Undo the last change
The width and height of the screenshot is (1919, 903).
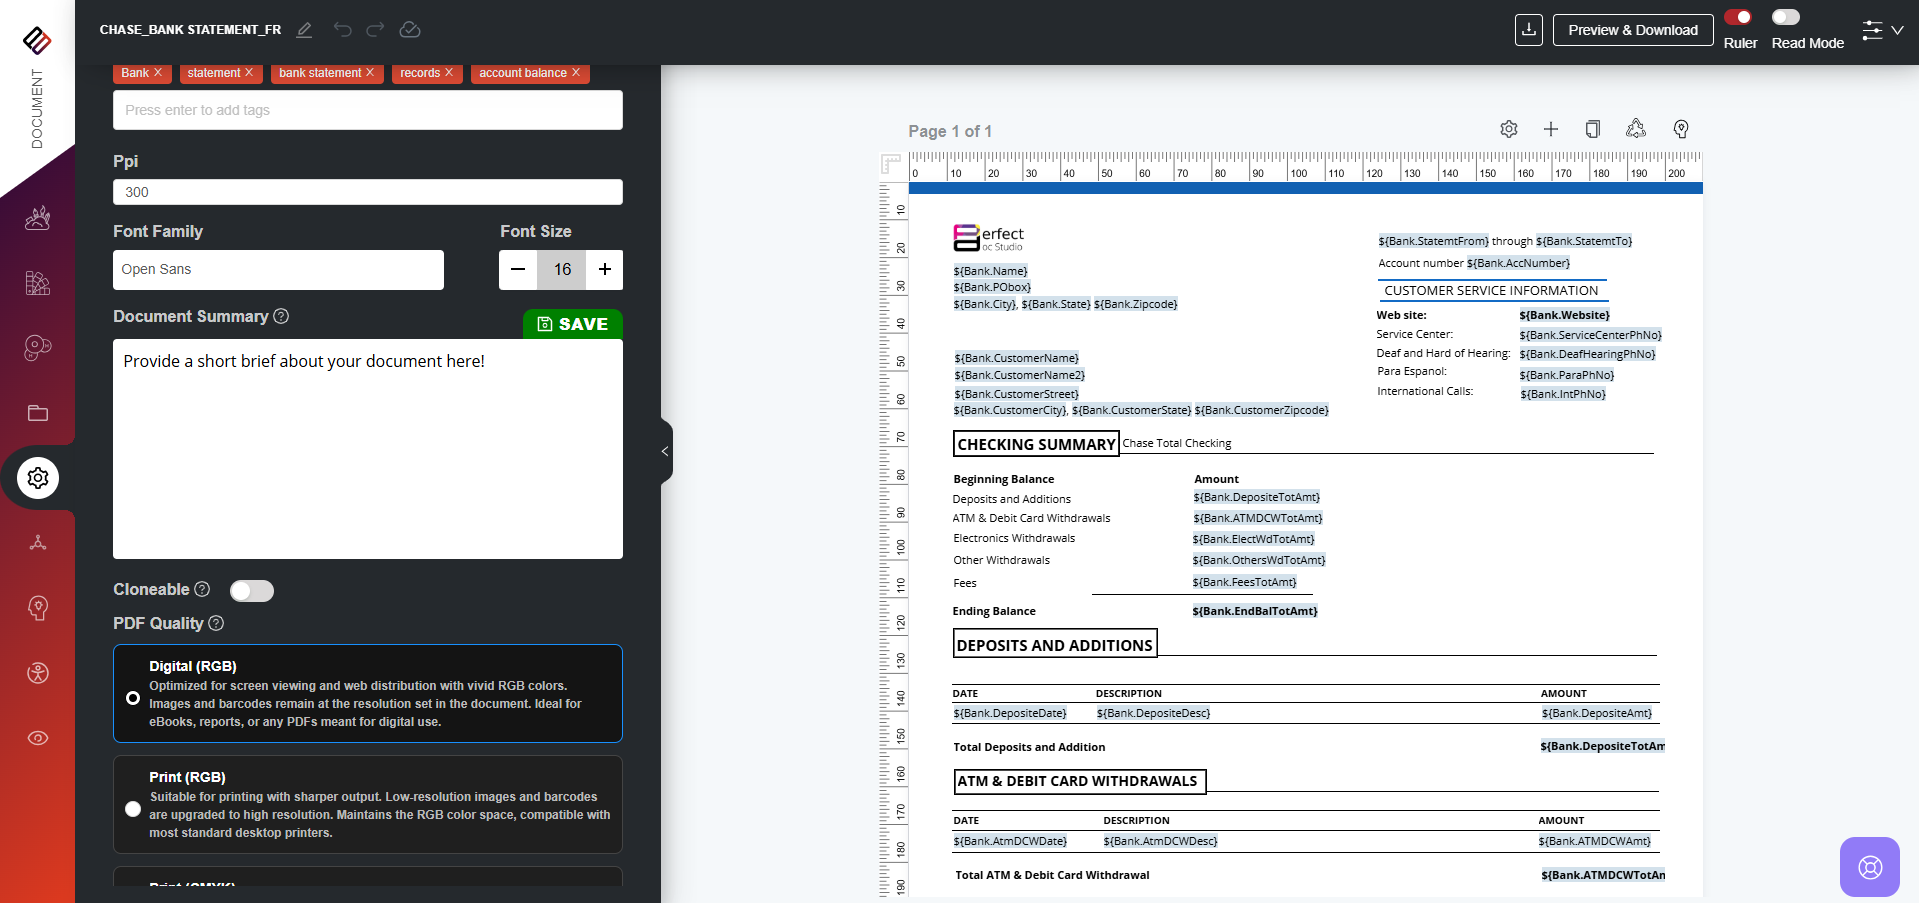(342, 30)
